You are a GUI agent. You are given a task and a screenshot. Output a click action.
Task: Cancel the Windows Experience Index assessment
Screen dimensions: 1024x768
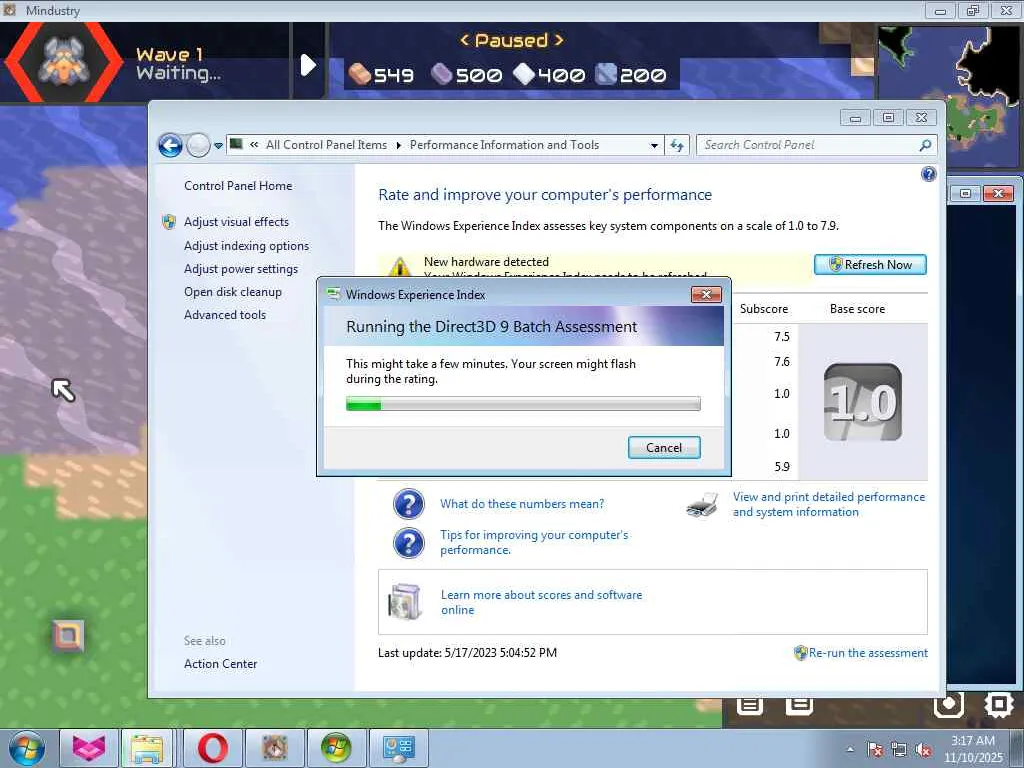664,447
